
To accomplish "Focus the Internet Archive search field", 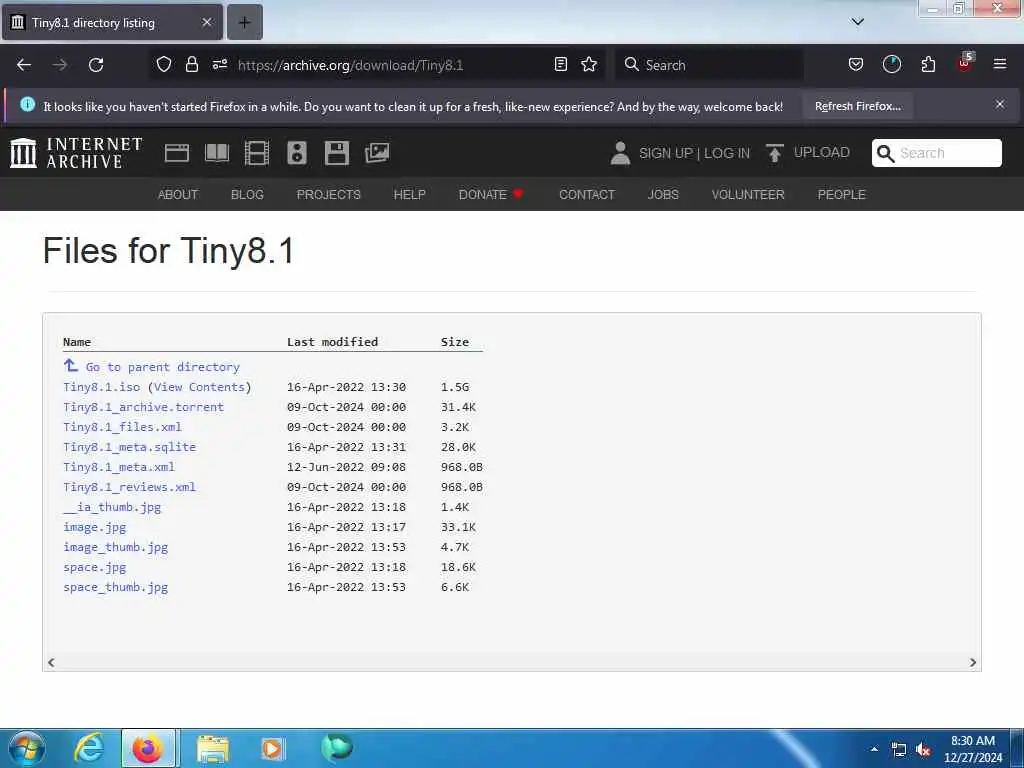I will [936, 153].
